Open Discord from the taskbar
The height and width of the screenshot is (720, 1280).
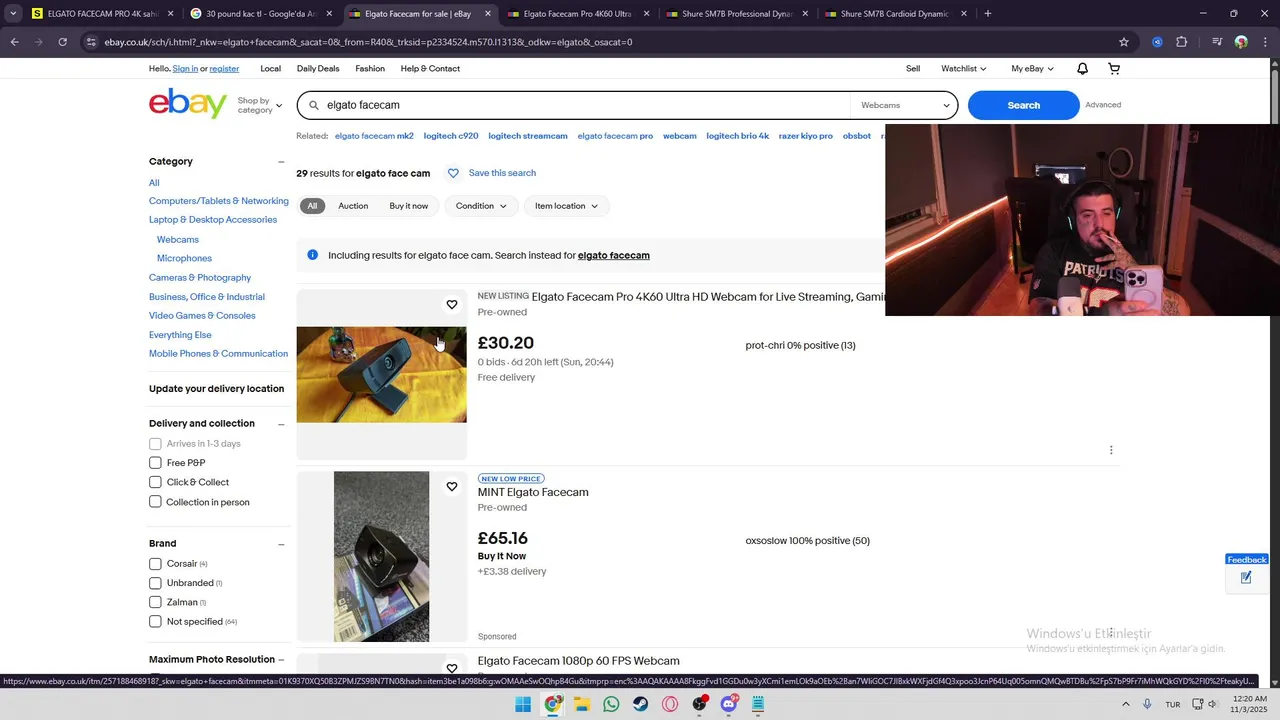729,704
